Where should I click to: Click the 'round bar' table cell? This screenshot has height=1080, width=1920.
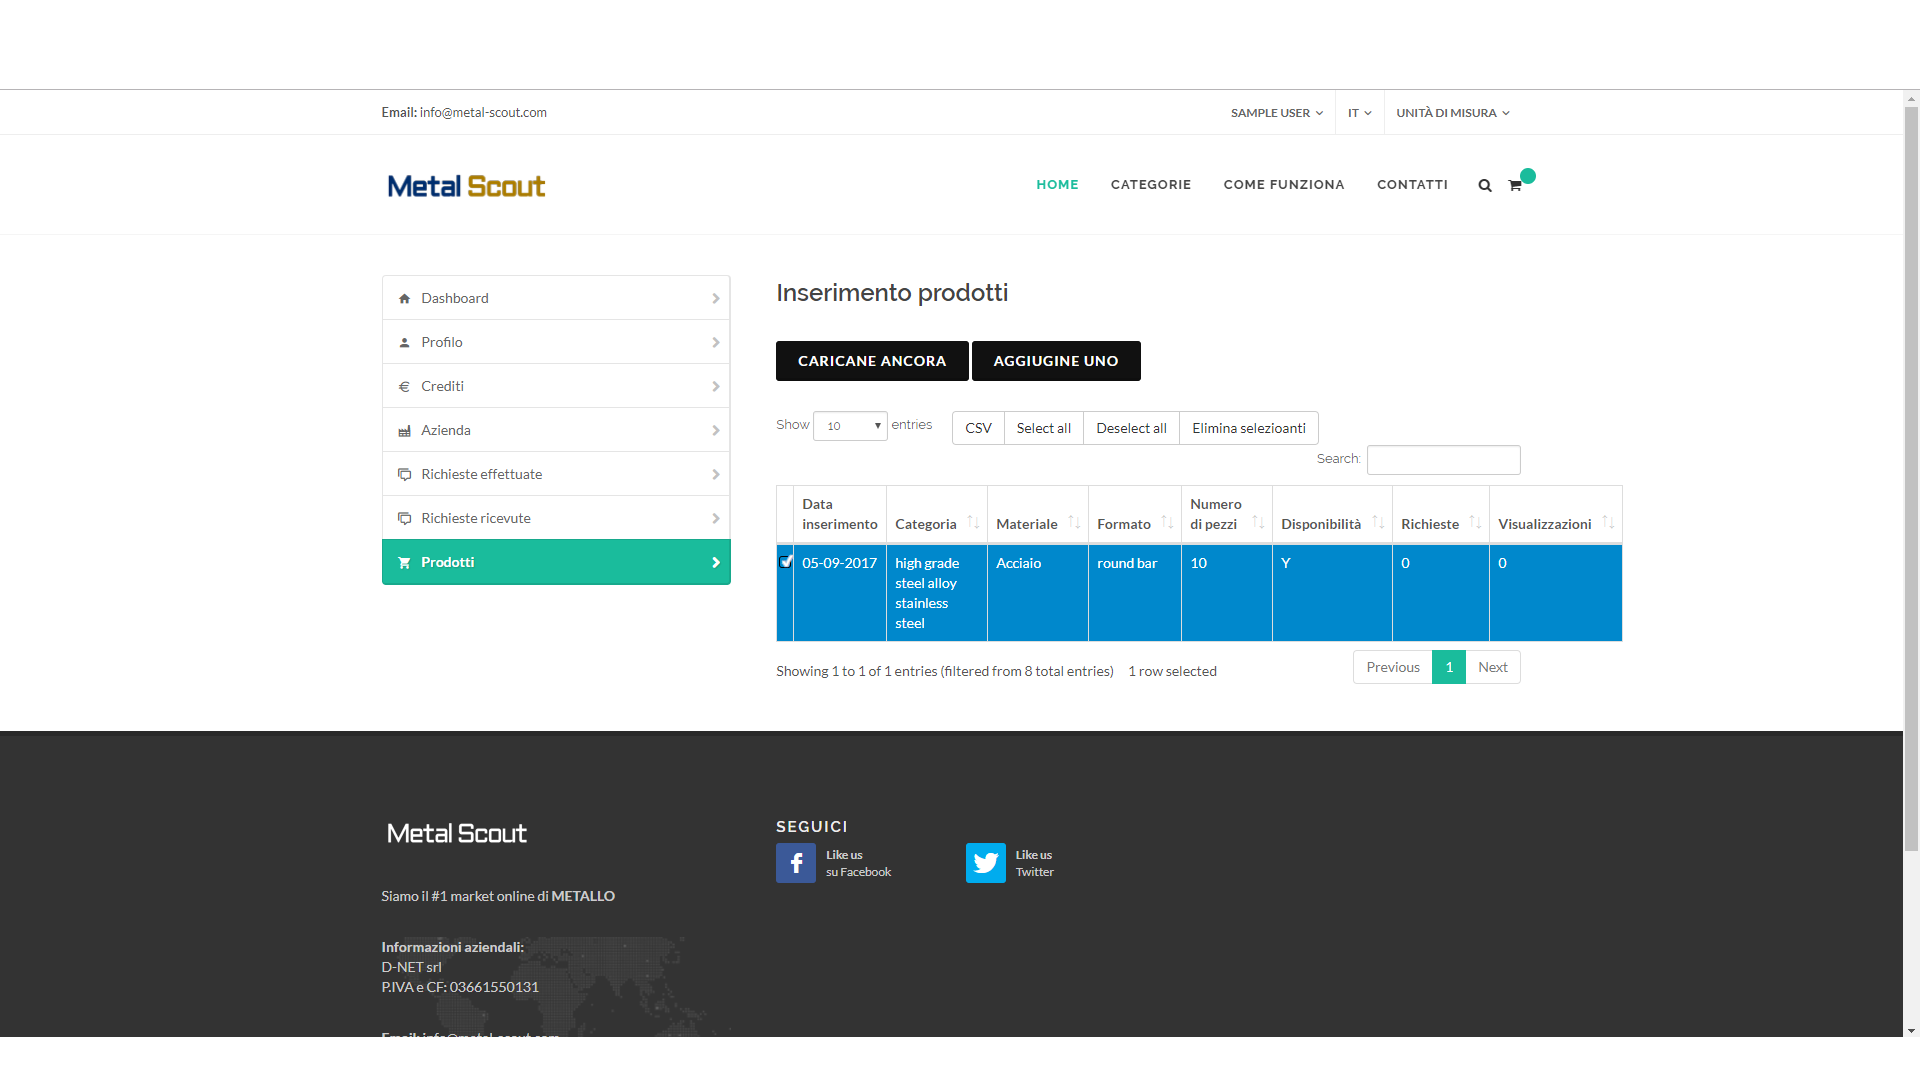click(x=1135, y=593)
